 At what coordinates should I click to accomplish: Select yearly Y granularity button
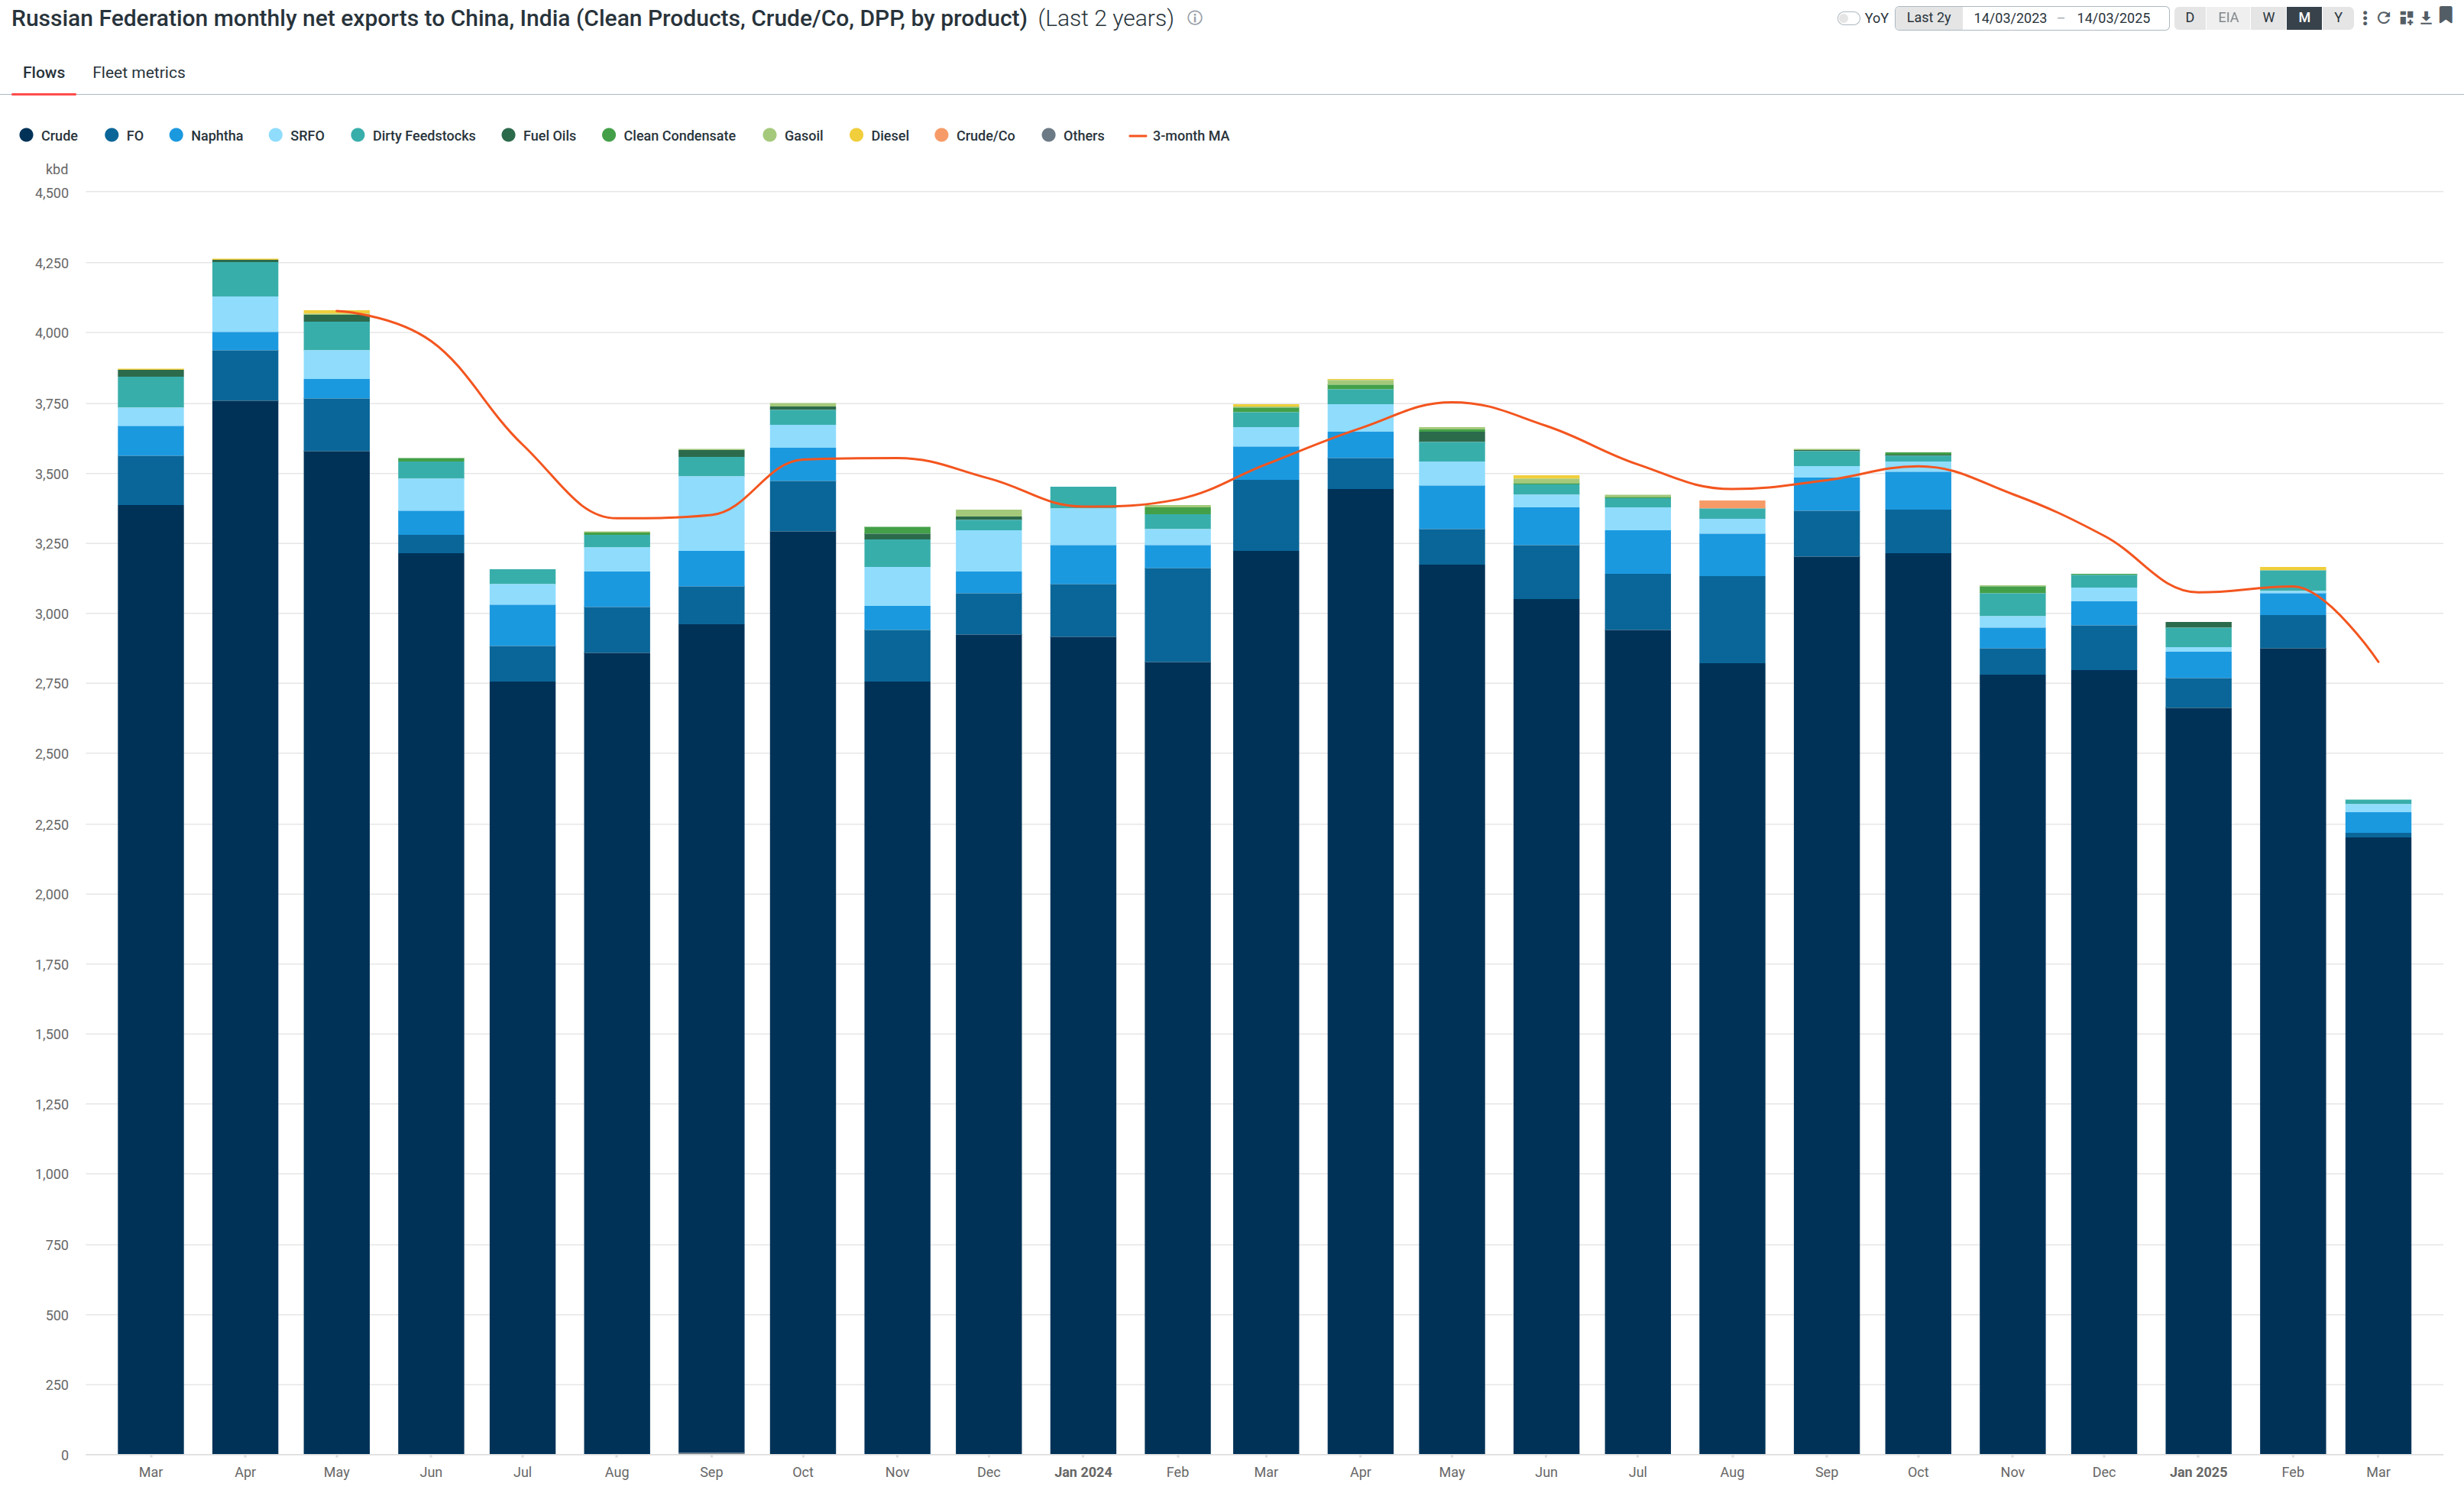click(x=2338, y=18)
